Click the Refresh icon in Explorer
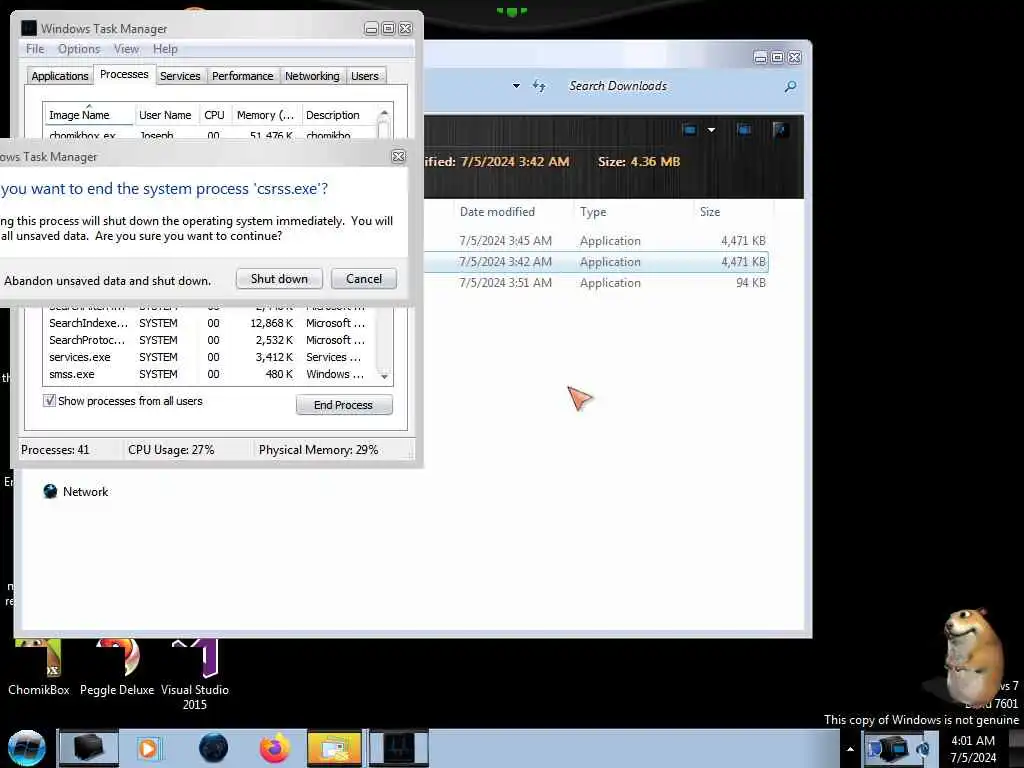 pyautogui.click(x=539, y=86)
